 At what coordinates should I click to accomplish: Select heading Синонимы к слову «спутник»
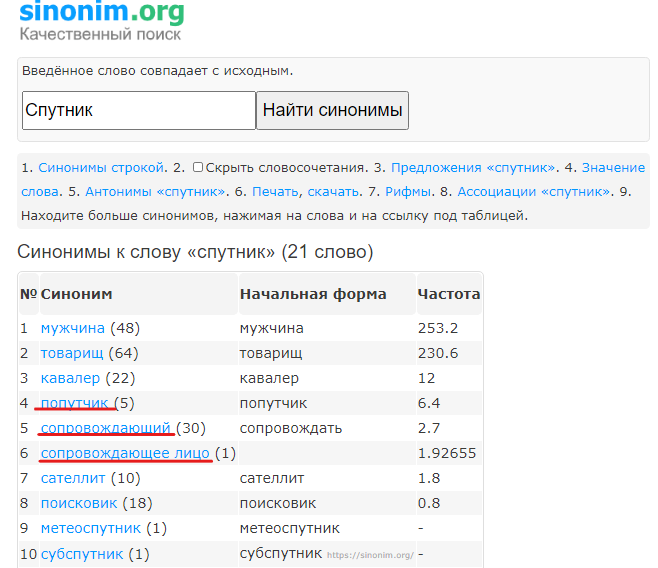point(195,252)
